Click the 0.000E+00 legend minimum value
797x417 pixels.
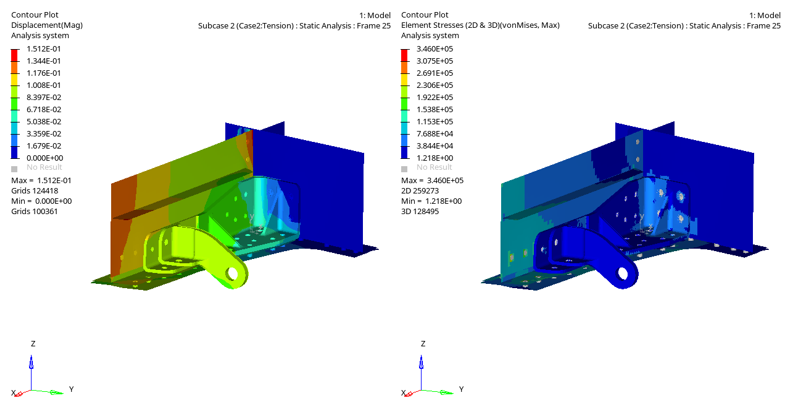(x=43, y=158)
